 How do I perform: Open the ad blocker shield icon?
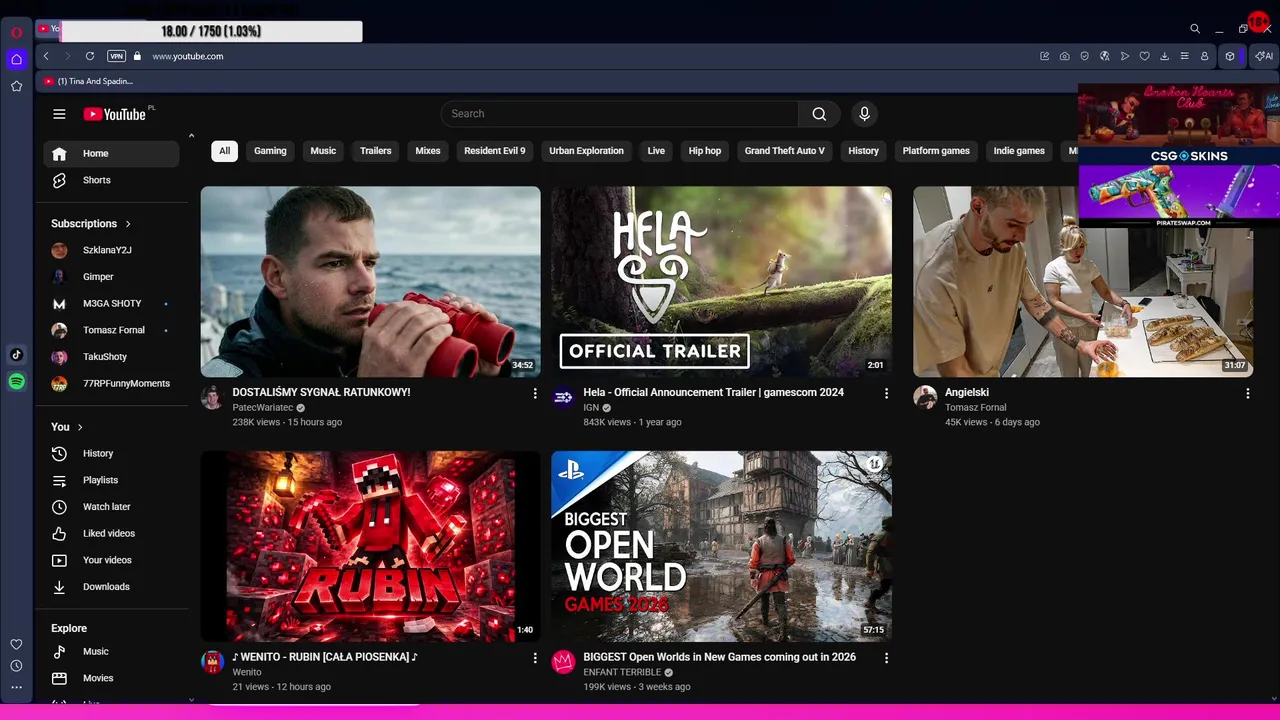point(1085,56)
